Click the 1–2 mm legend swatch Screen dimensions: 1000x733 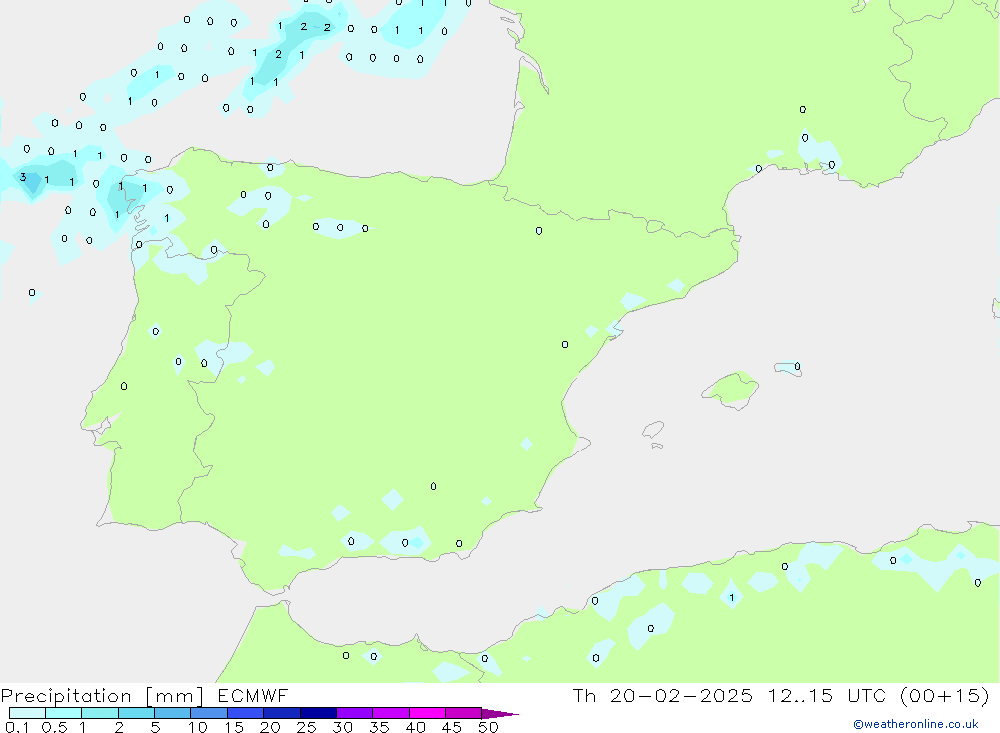(100, 713)
